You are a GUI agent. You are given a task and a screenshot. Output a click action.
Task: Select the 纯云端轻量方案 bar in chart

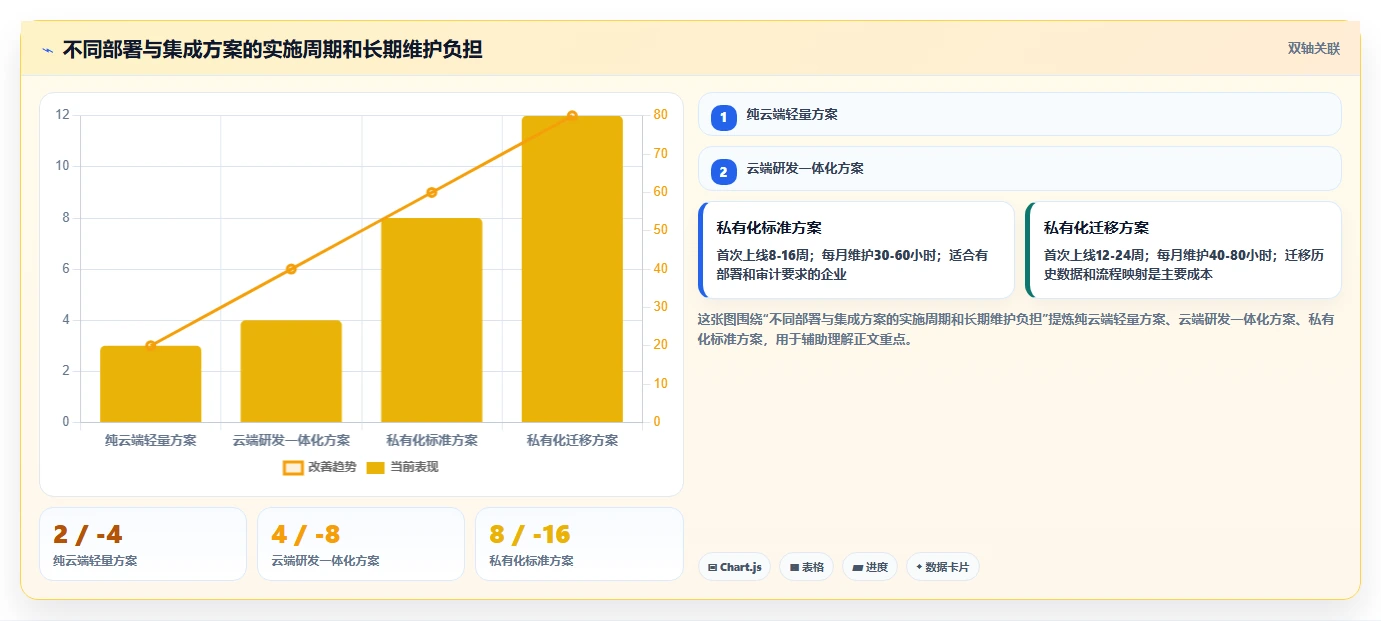(151, 384)
